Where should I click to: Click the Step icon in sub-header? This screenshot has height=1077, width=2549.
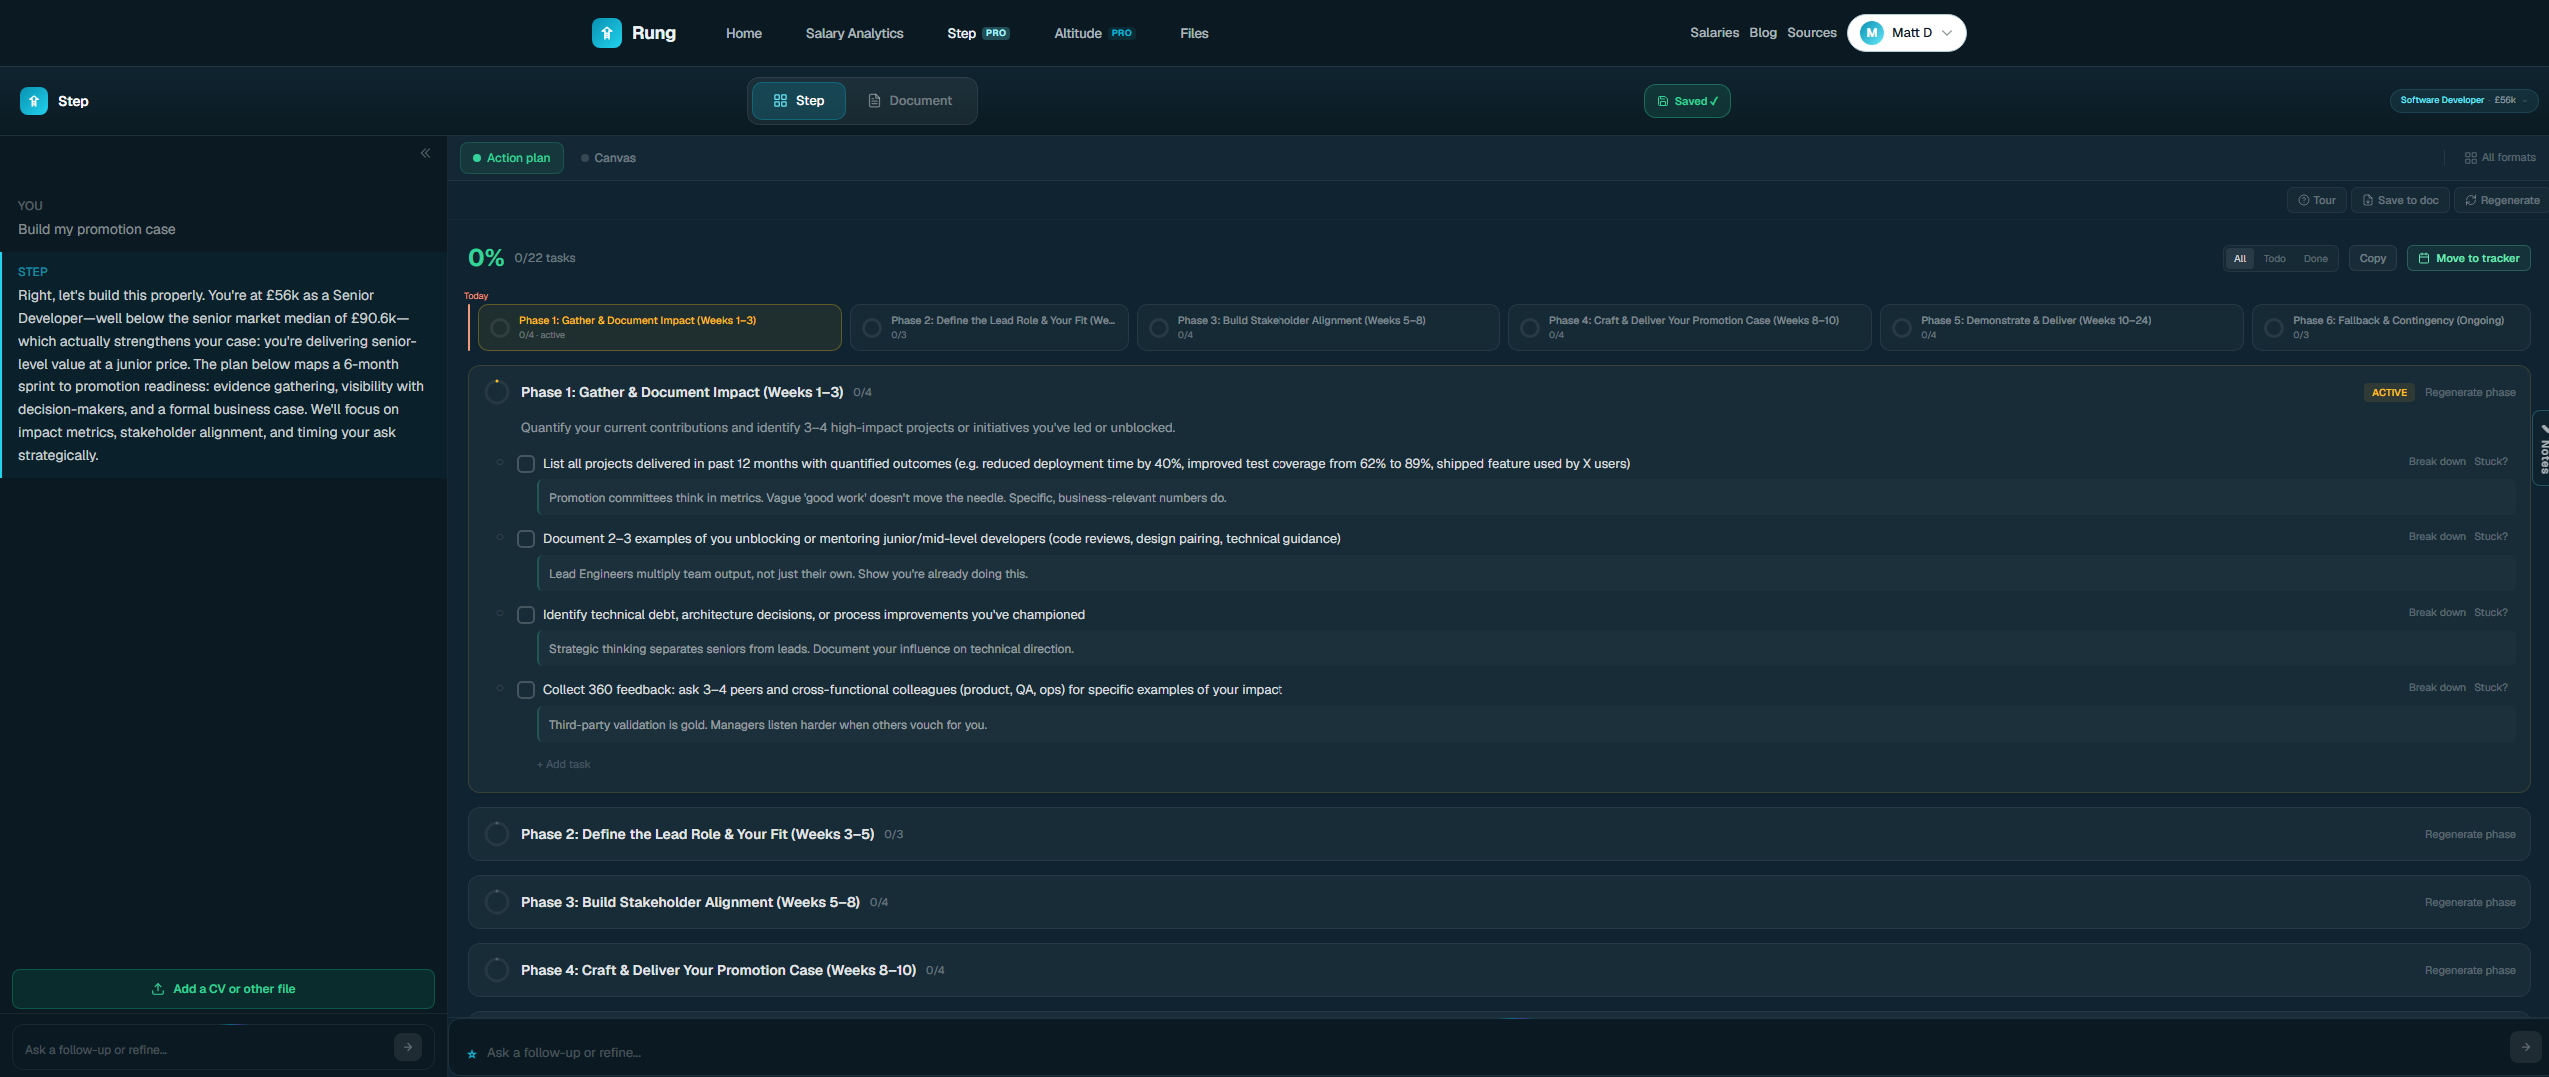(34, 101)
